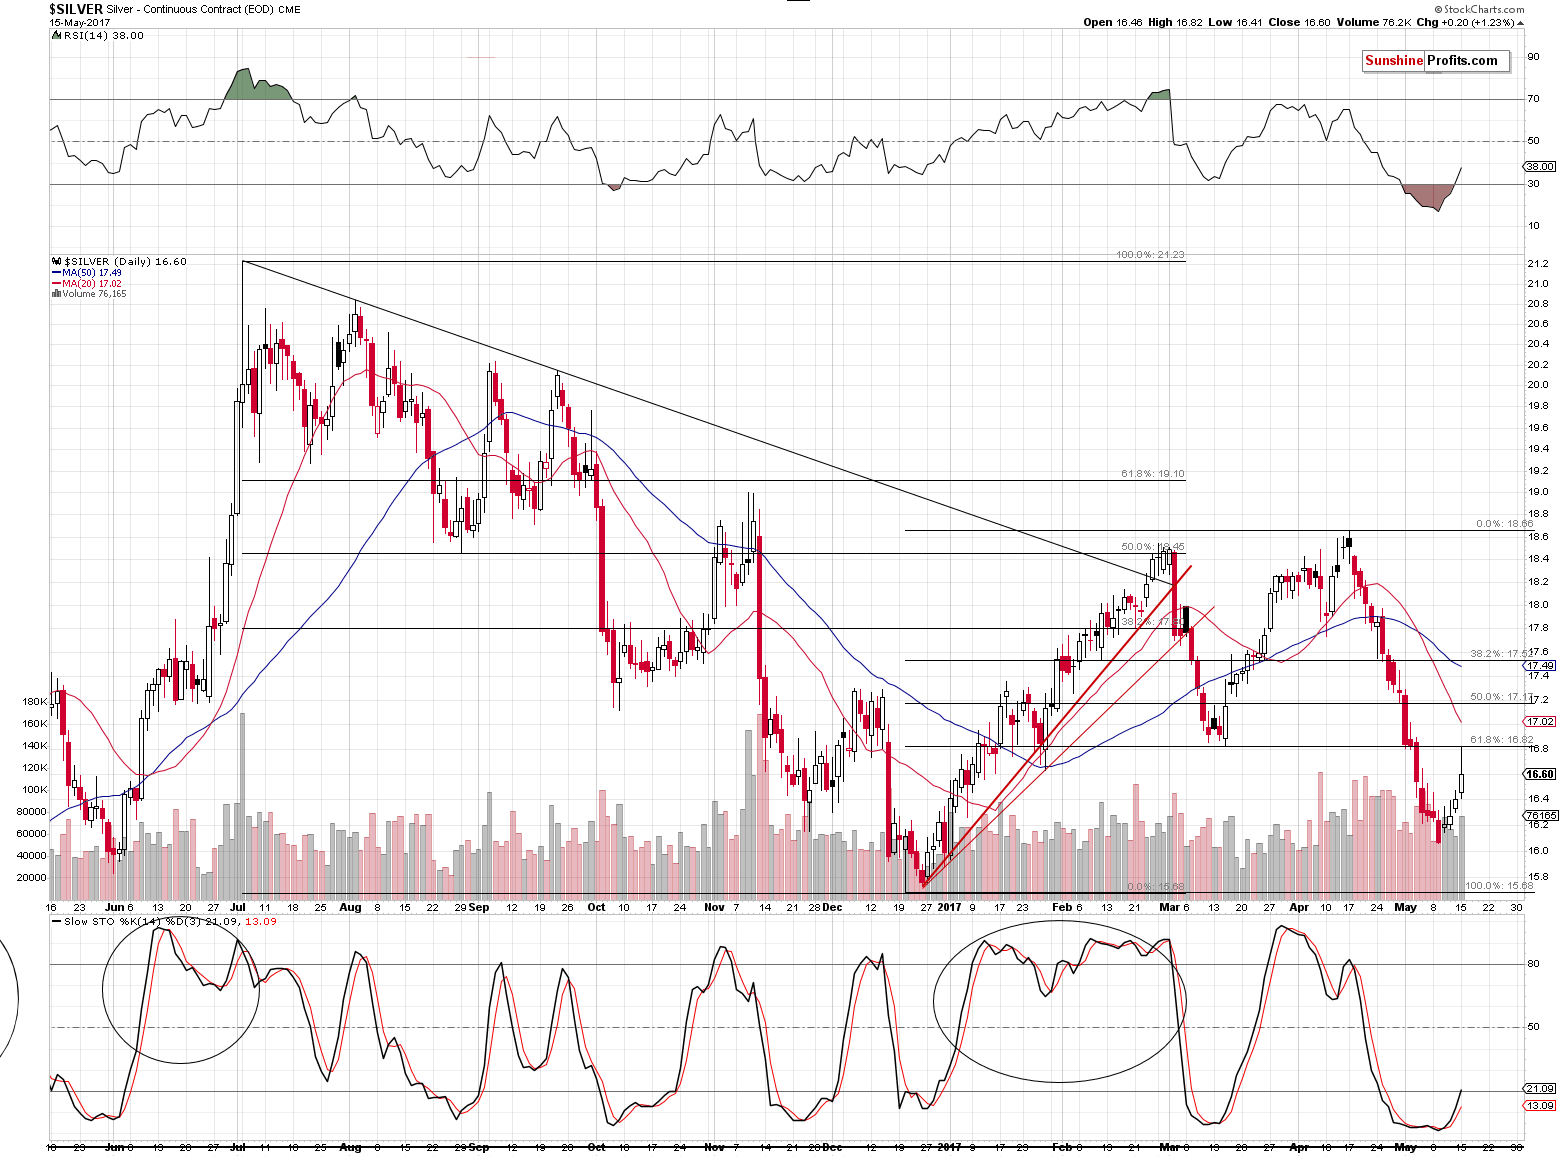
Task: Click the '100.0%: 21.23' Fibonacci label
Action: [x=1150, y=255]
